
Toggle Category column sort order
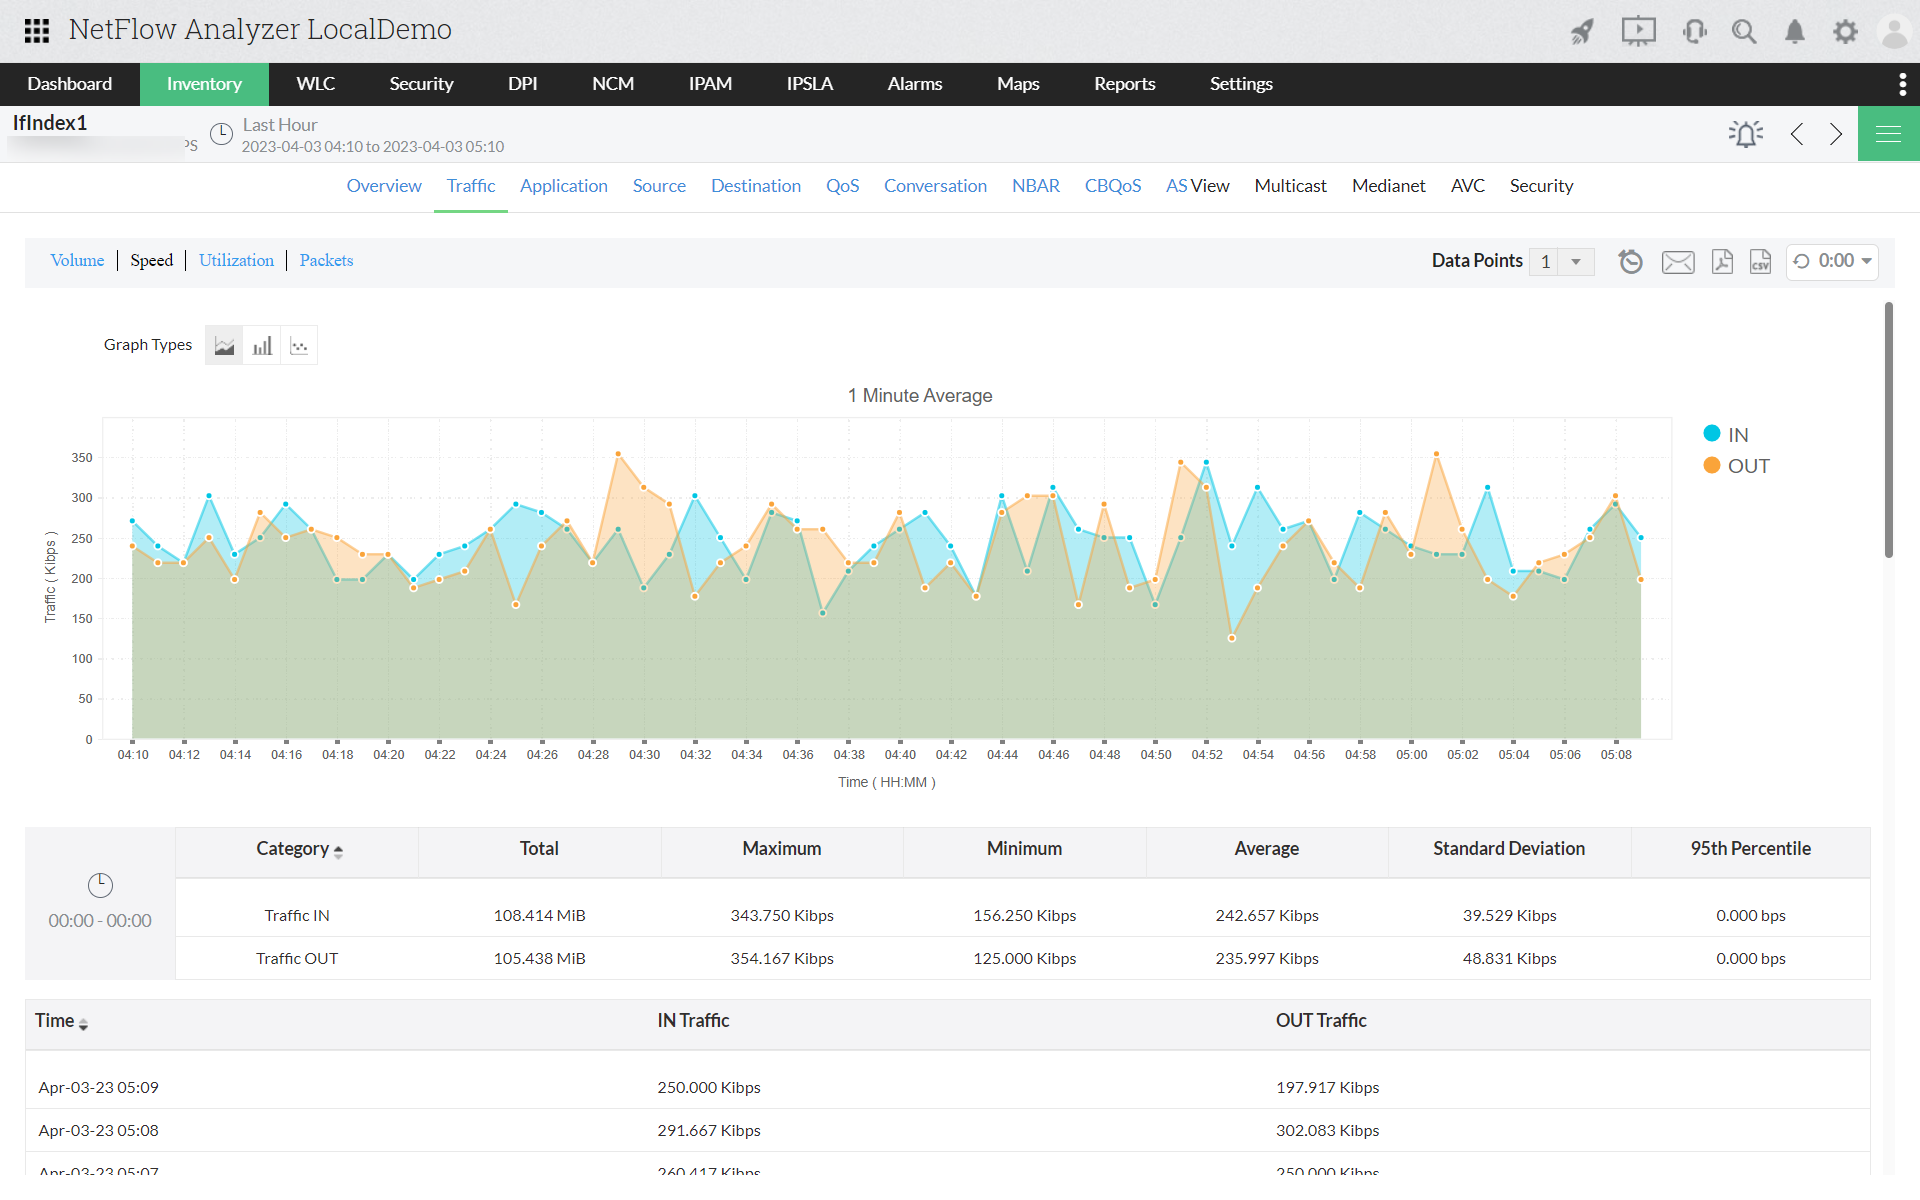(339, 850)
